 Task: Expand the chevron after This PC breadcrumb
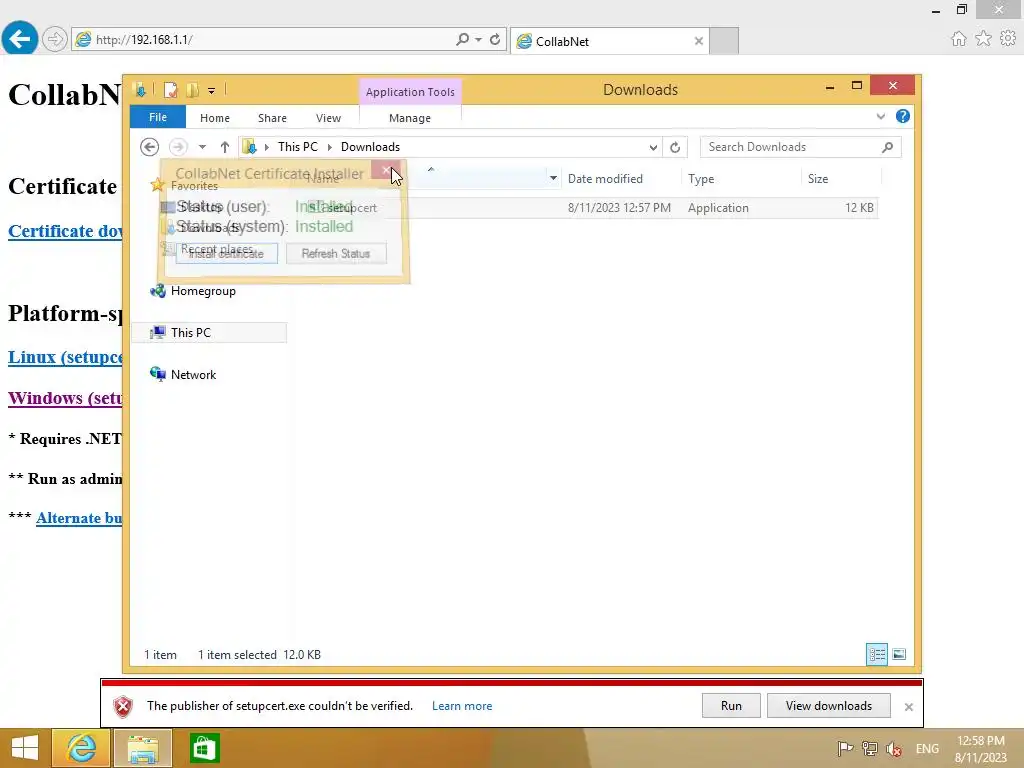click(330, 147)
